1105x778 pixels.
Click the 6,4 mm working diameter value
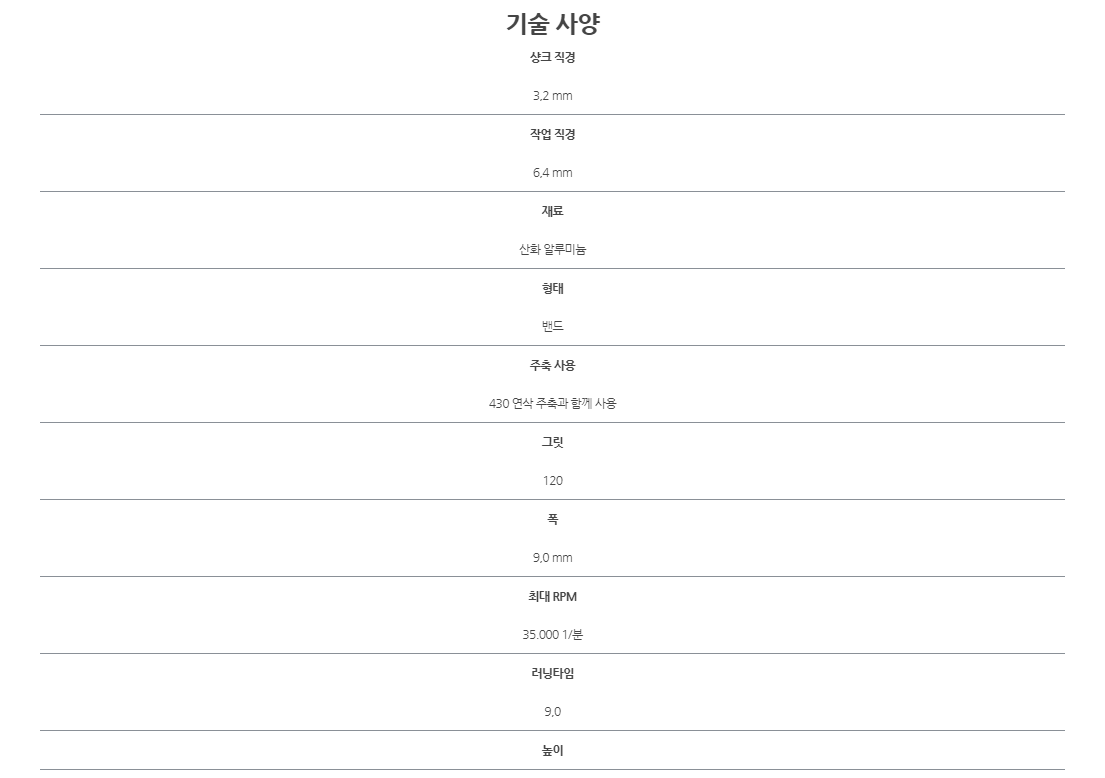552,173
